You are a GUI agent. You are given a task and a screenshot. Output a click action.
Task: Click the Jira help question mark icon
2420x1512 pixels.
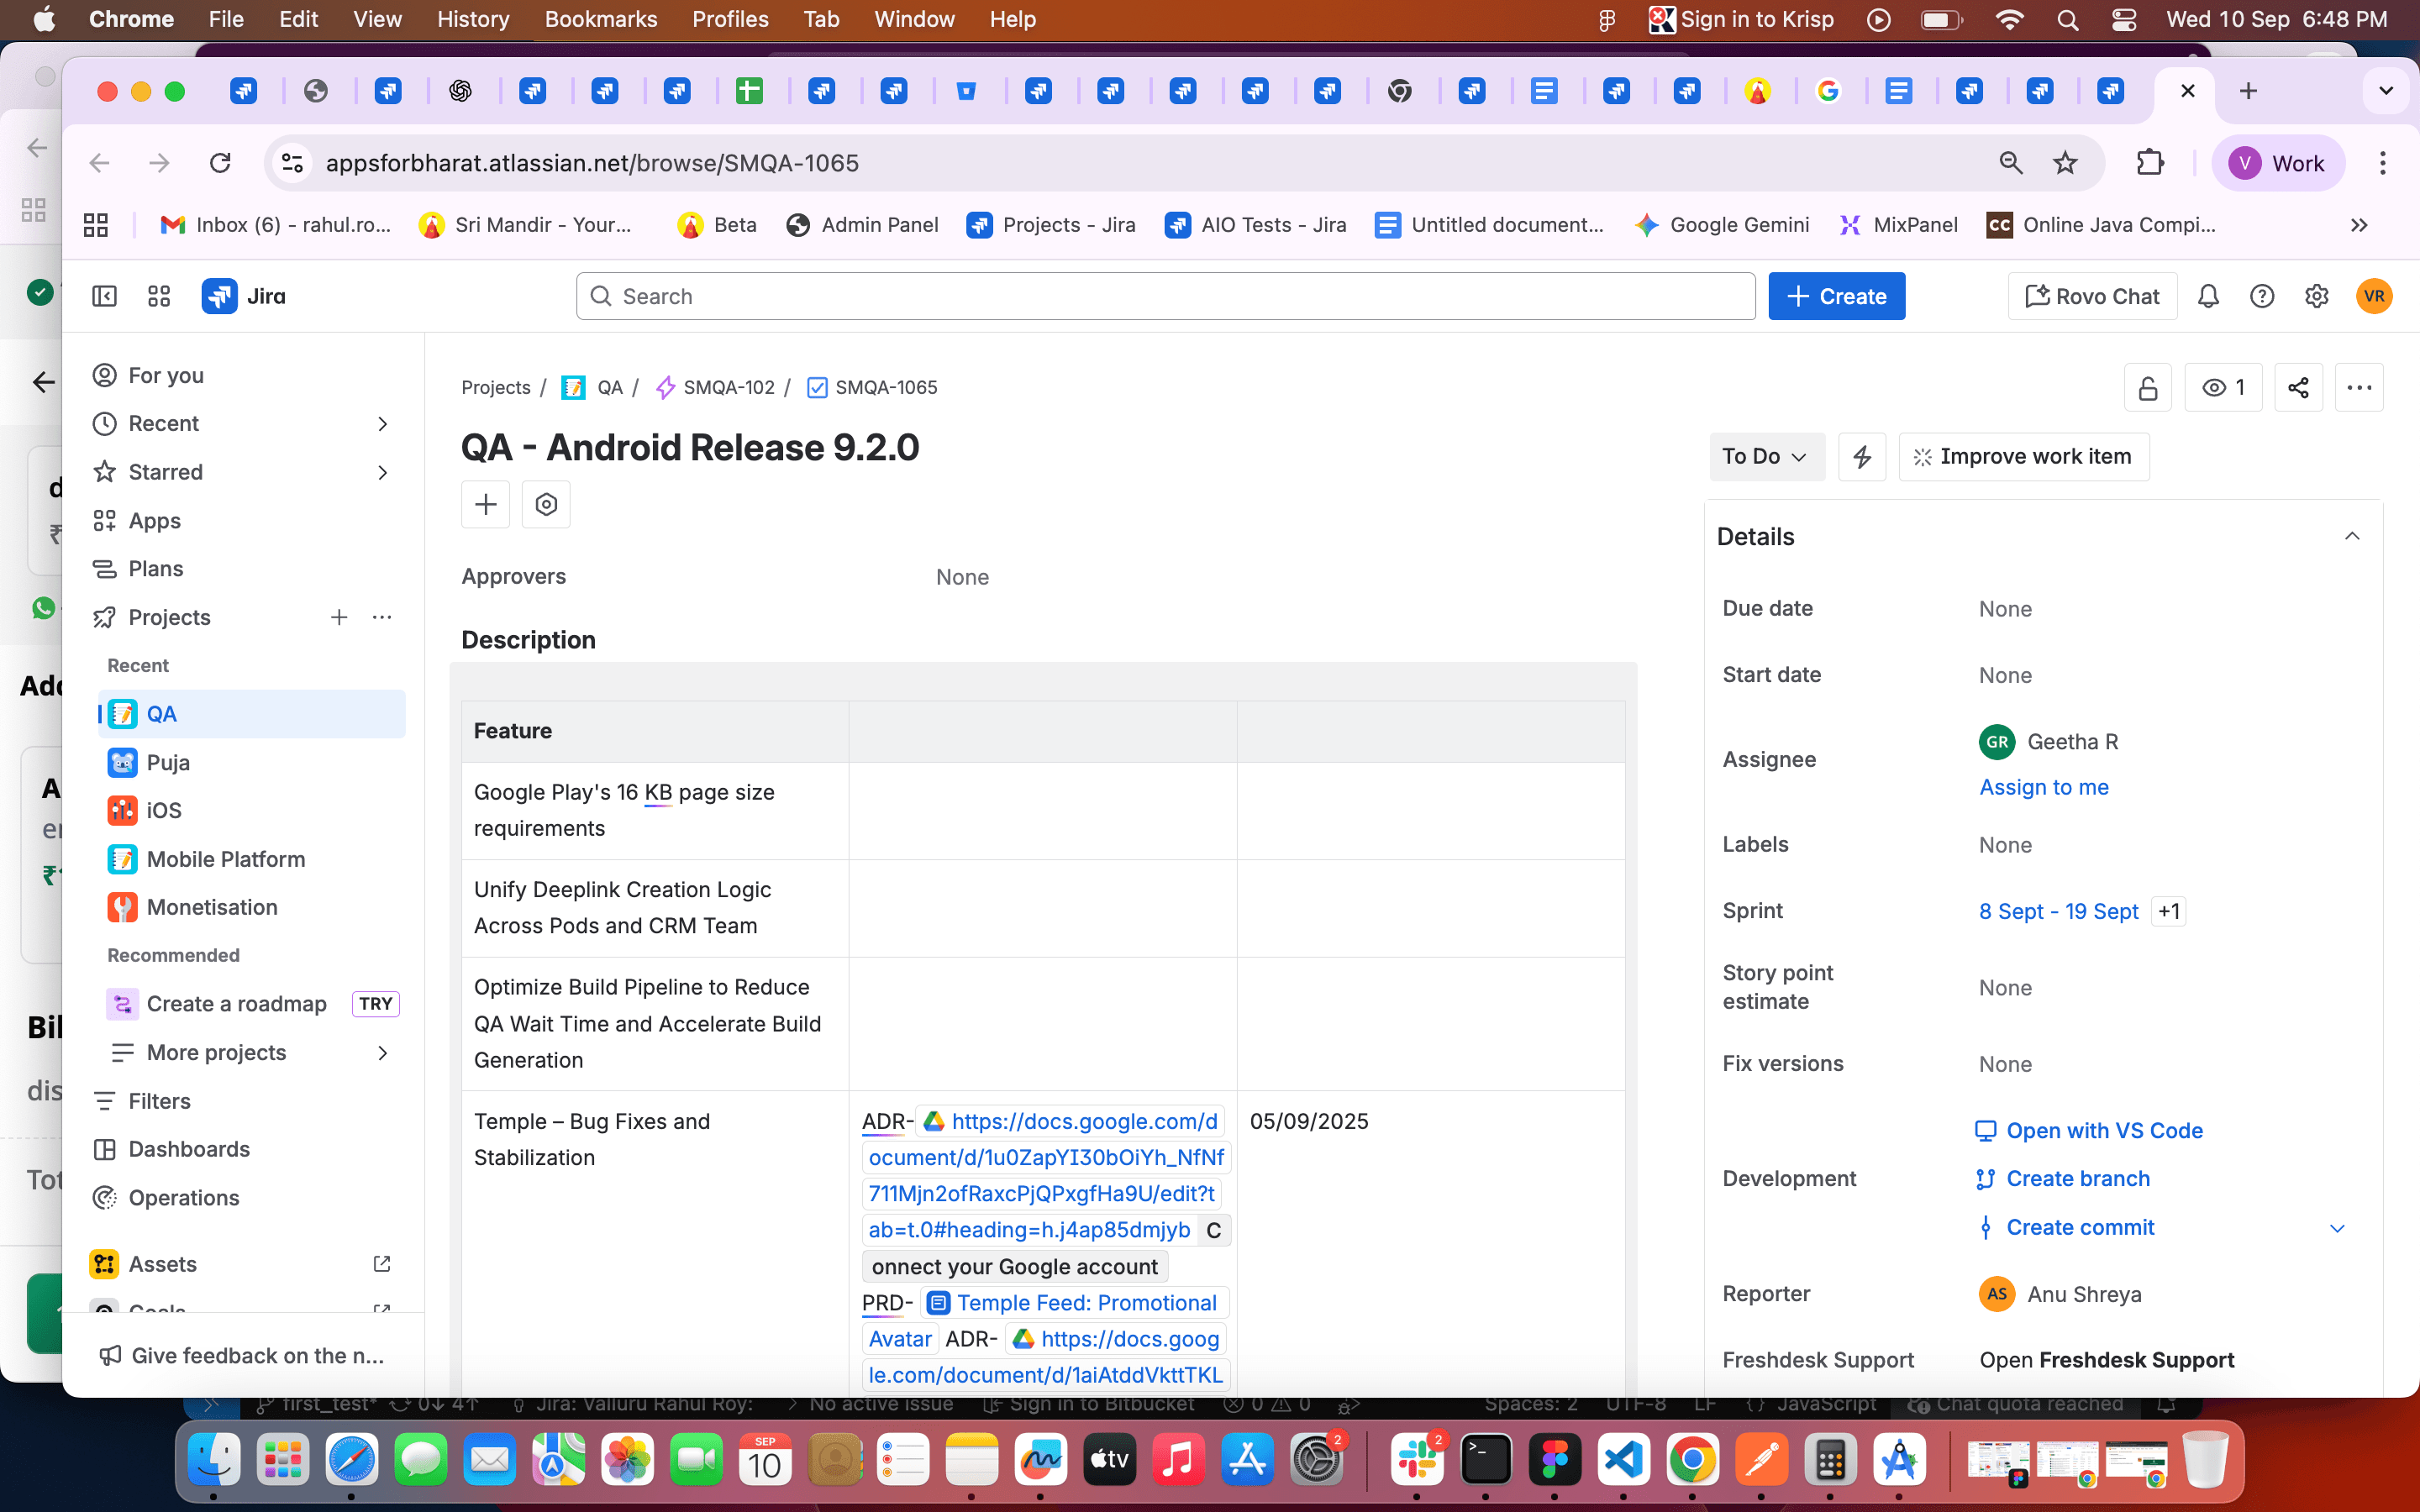[2262, 296]
